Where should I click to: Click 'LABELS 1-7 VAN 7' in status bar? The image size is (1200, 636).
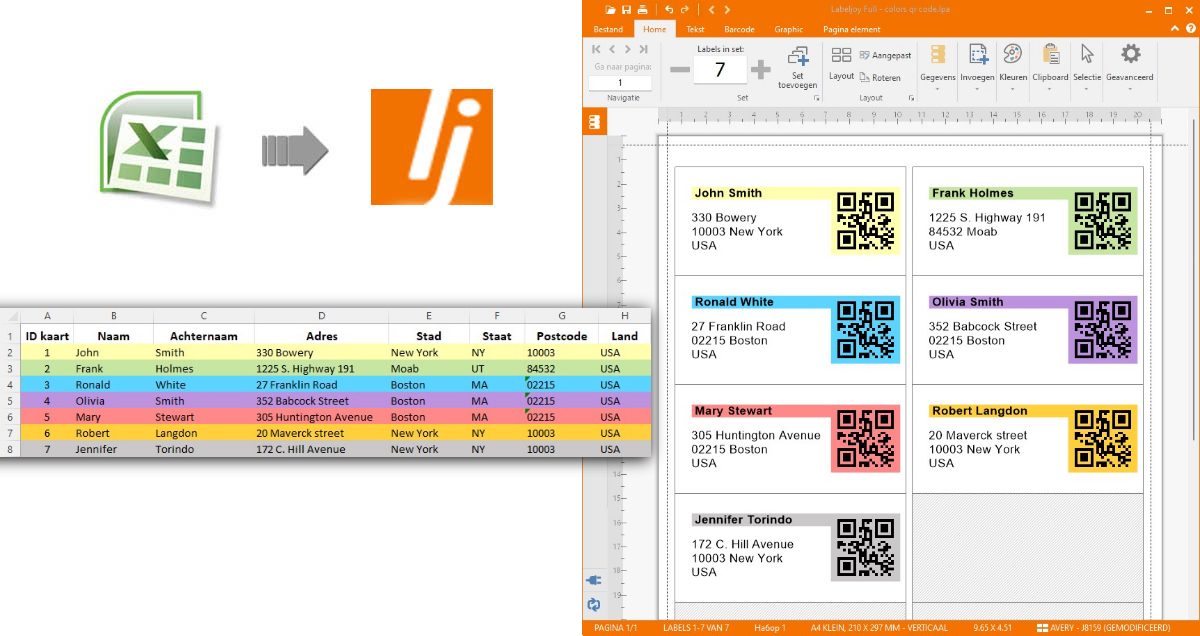tap(696, 628)
